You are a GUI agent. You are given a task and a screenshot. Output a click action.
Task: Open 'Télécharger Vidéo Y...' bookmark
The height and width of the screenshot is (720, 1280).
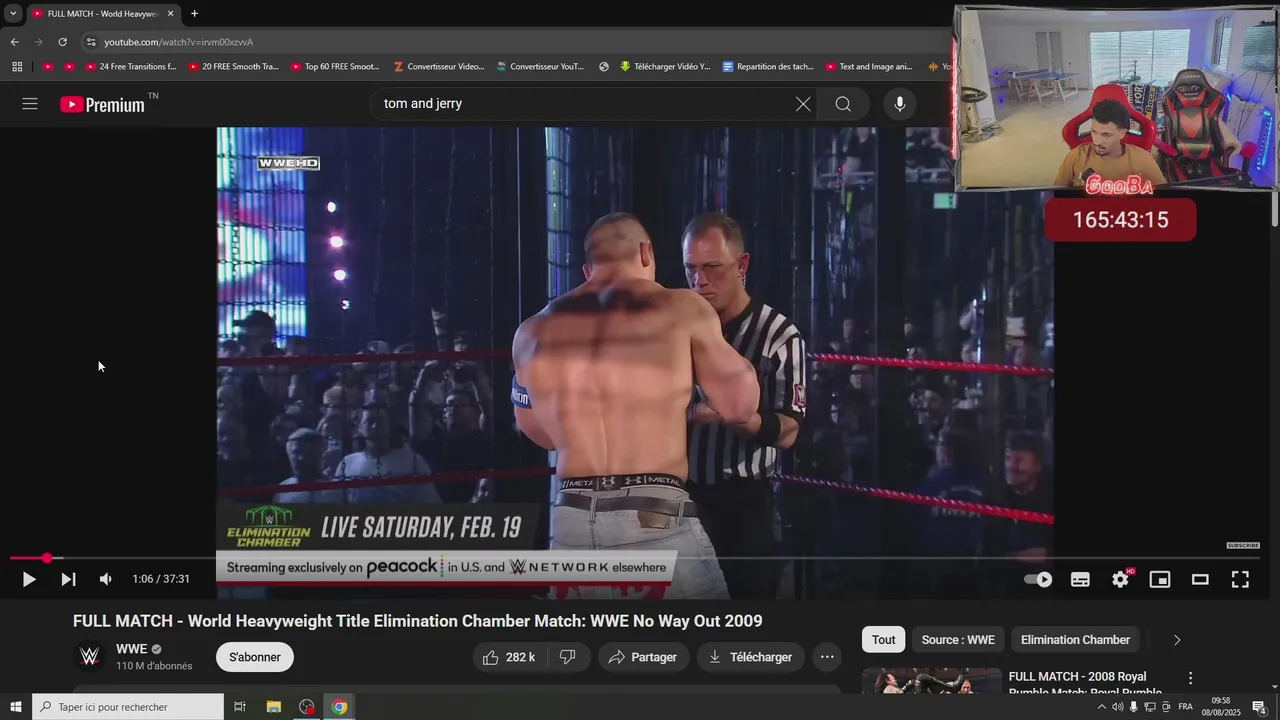tap(665, 67)
